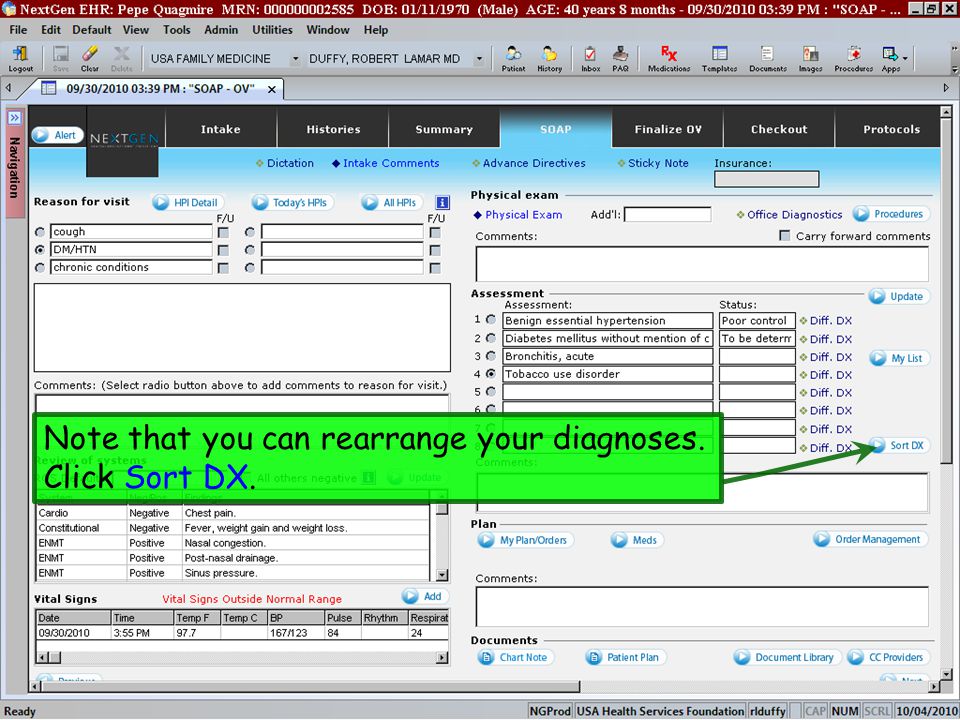The height and width of the screenshot is (720, 960).
Task: Click the blue info icon beside All HPIs
Action: [x=442, y=202]
